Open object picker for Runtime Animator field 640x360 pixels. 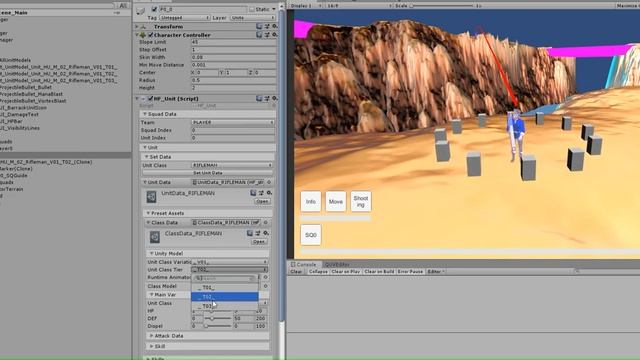pos(265,277)
